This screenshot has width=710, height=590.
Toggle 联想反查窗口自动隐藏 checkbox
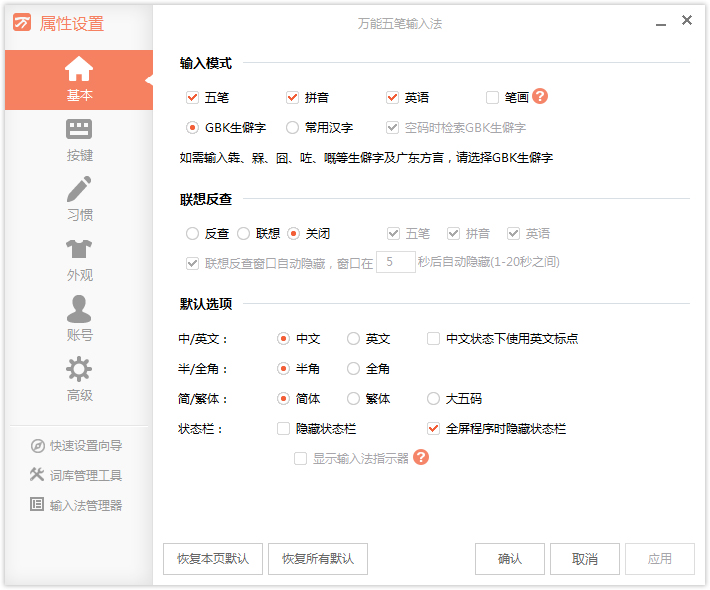[x=192, y=264]
